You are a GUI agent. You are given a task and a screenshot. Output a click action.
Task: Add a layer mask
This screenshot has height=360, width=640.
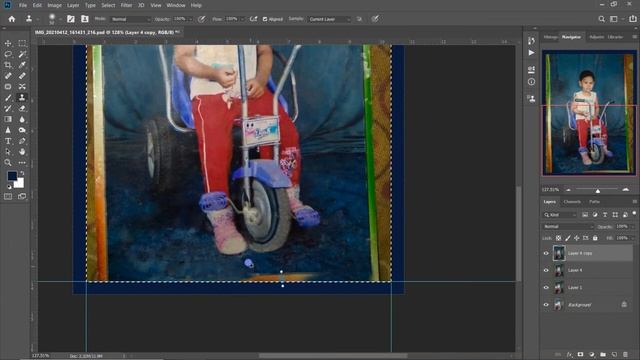click(580, 354)
